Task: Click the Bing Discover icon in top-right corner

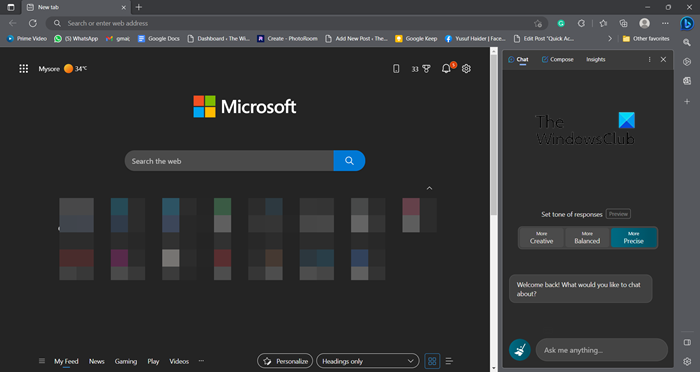Action: point(687,23)
